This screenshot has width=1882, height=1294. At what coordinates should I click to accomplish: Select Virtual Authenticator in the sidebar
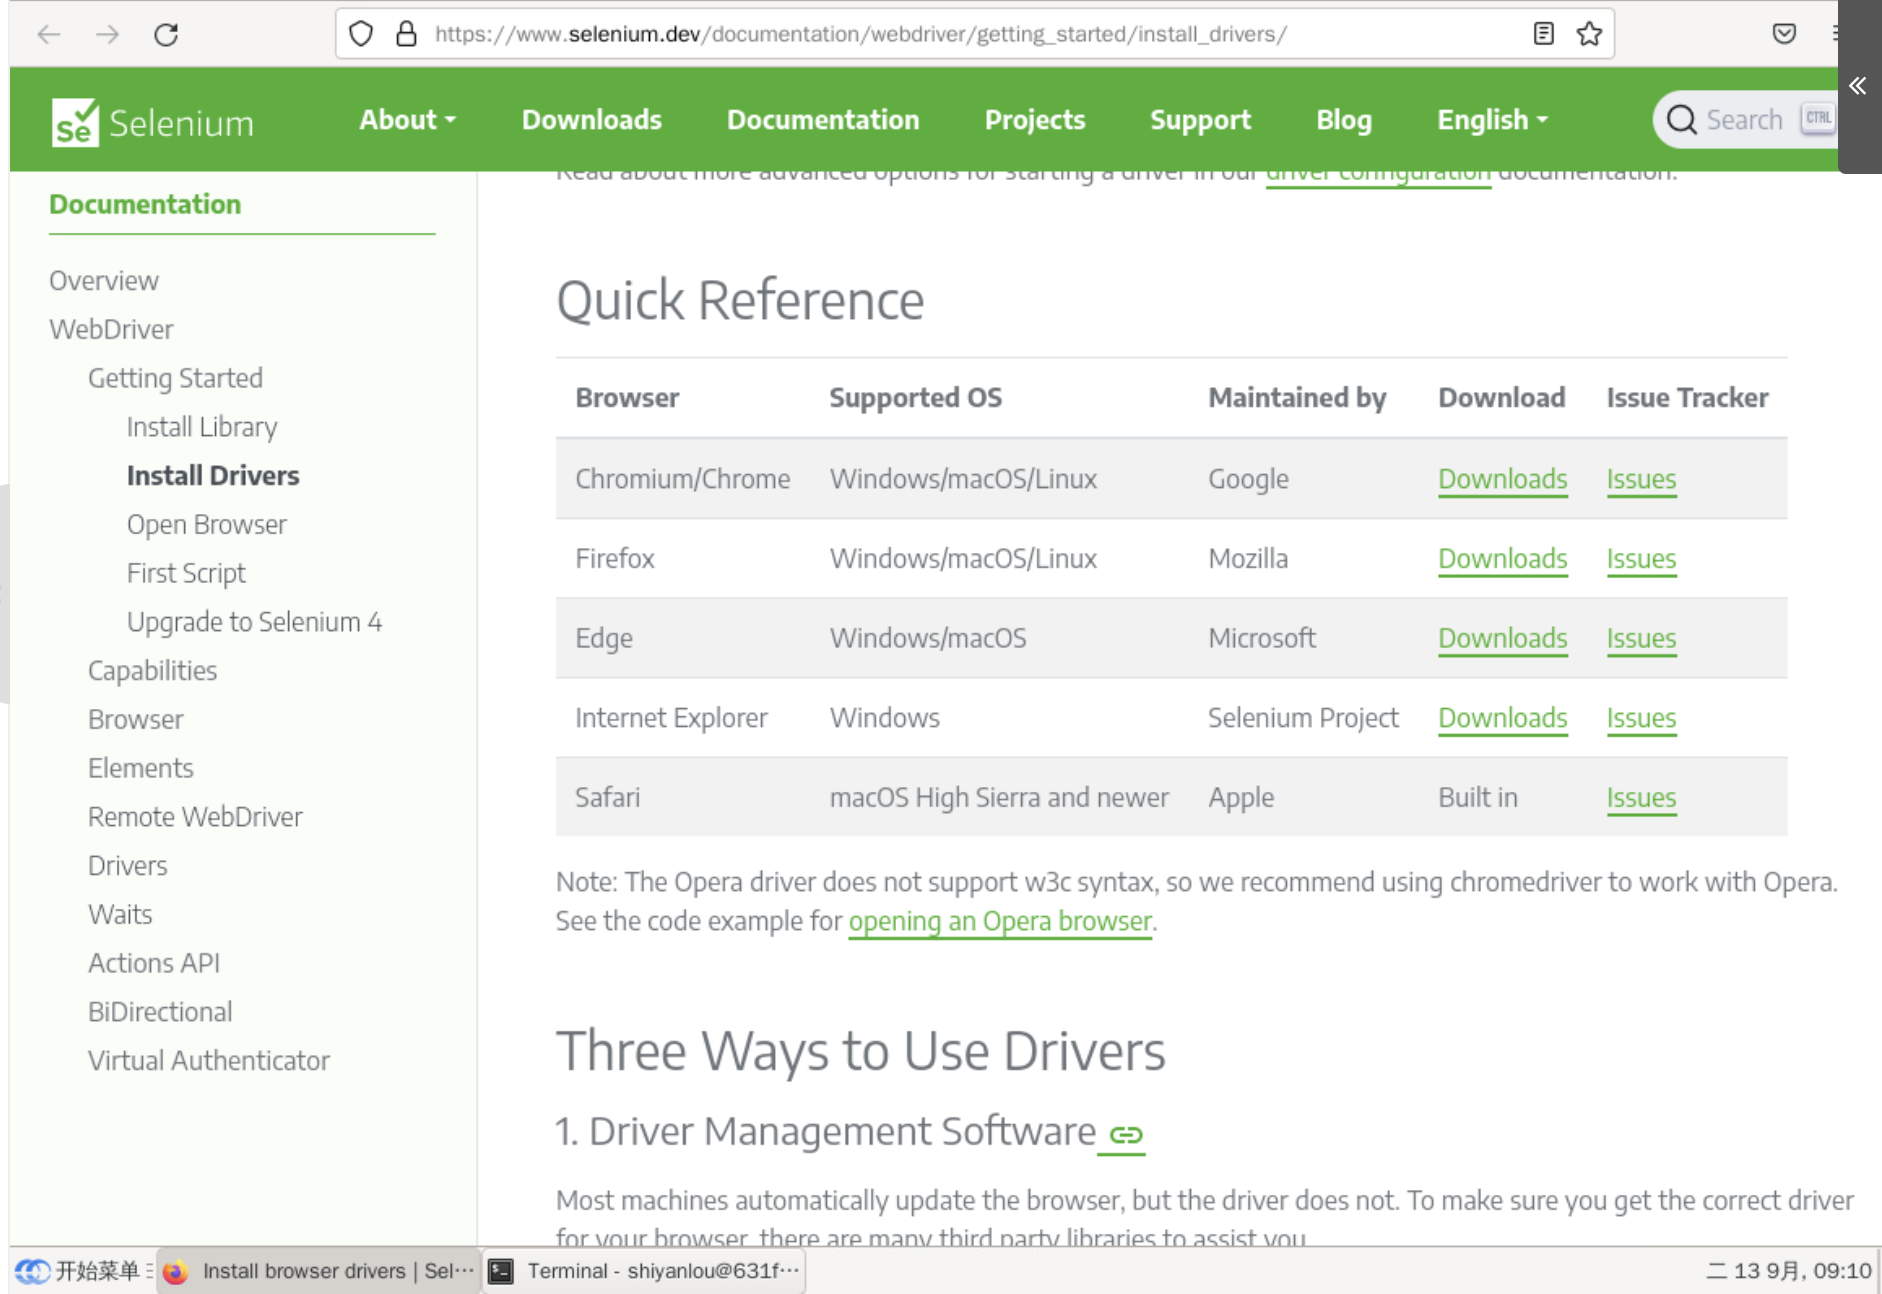tap(208, 1061)
